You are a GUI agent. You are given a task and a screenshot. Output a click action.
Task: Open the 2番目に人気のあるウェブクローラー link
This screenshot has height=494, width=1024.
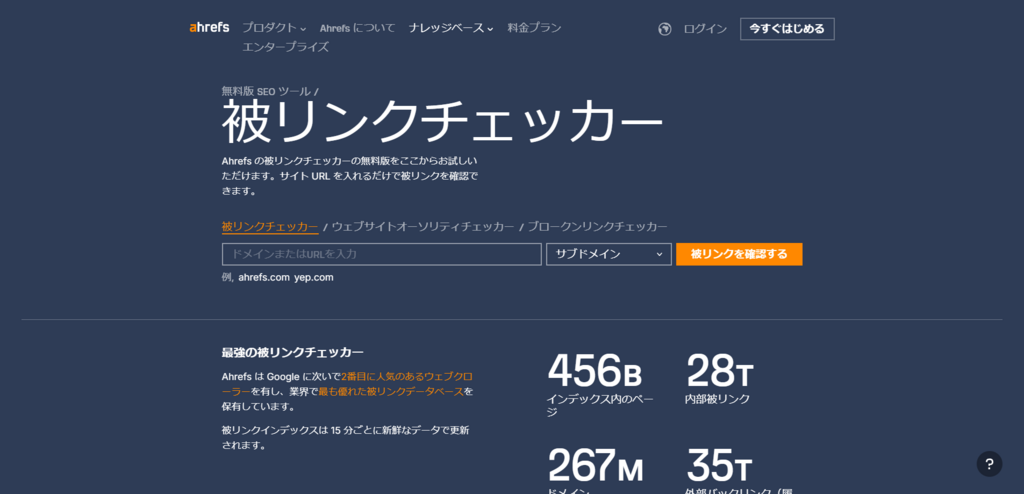[406, 376]
